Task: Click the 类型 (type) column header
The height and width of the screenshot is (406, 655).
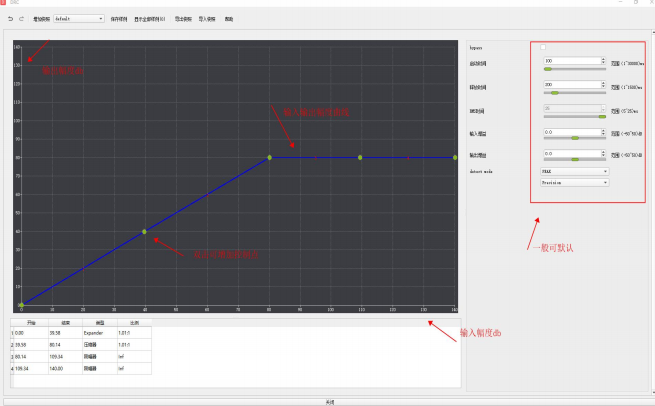Action: point(100,323)
